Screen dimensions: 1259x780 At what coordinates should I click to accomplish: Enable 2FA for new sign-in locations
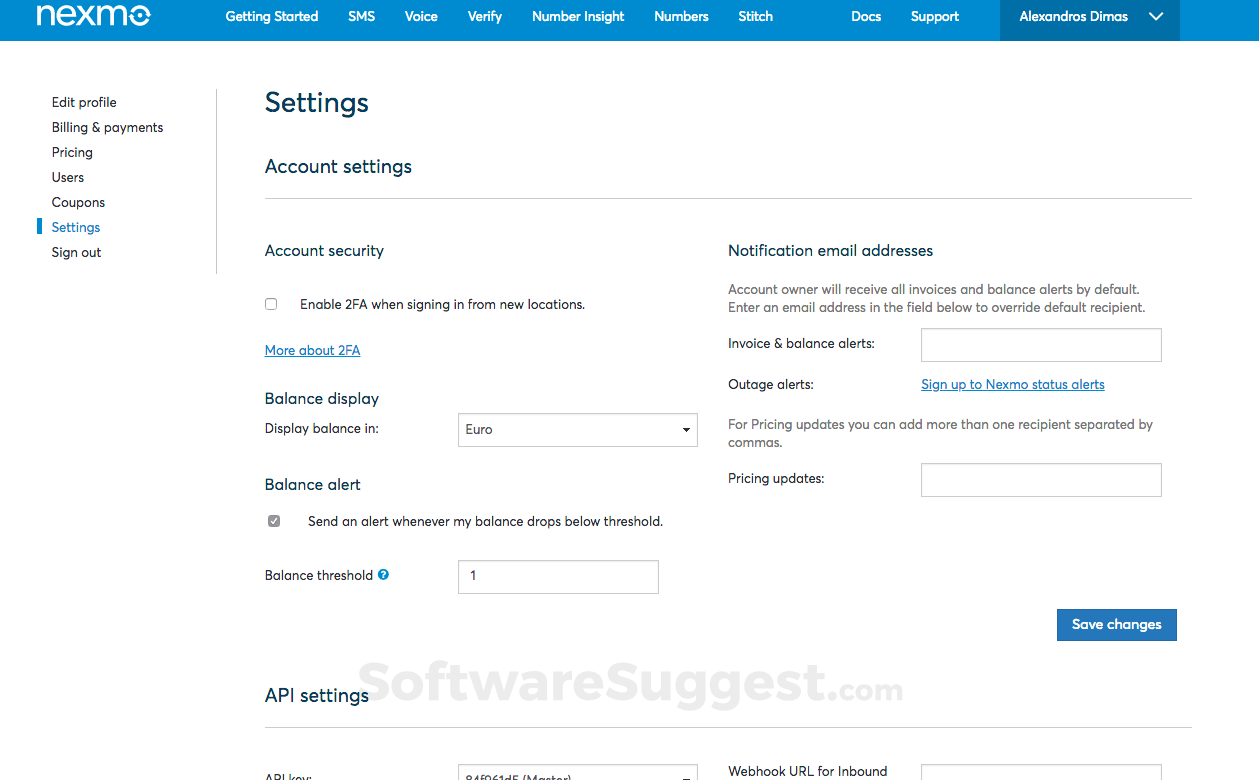point(270,303)
